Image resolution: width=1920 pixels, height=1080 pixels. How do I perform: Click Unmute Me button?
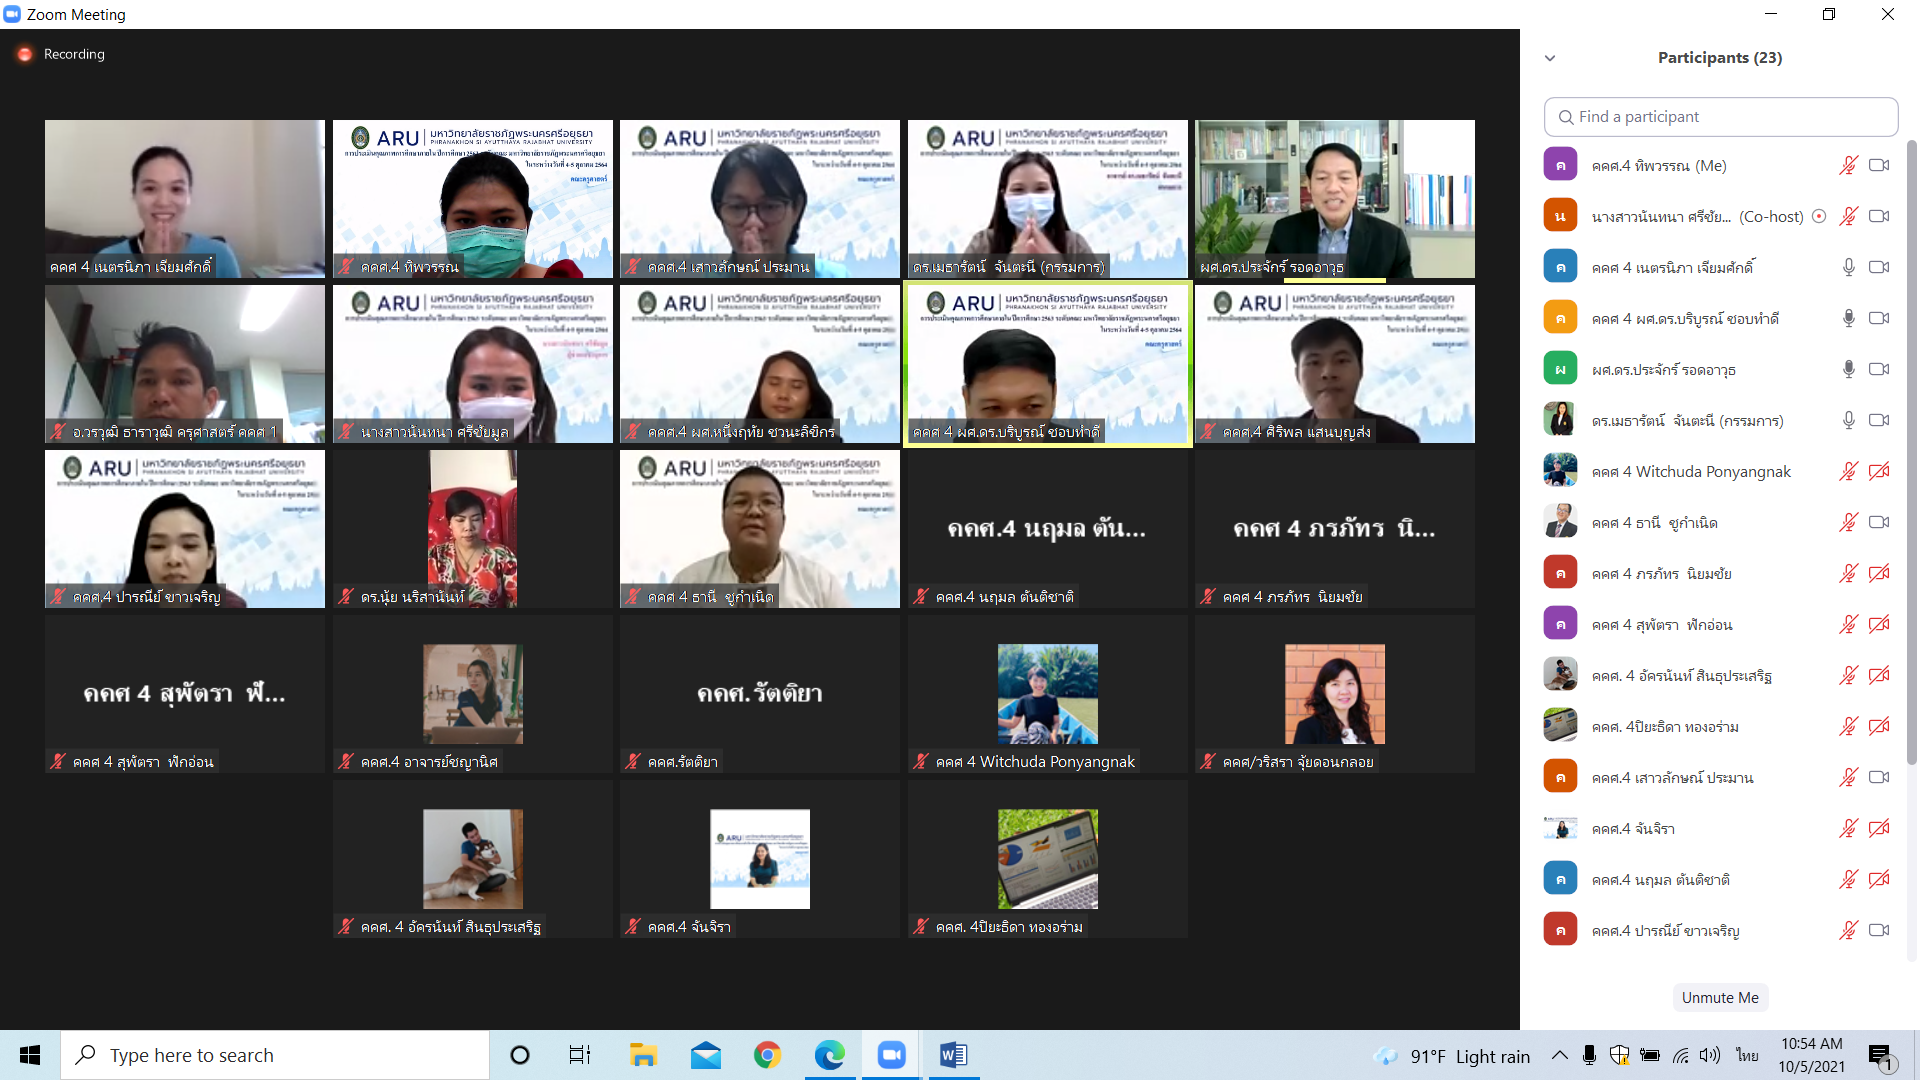pyautogui.click(x=1720, y=997)
